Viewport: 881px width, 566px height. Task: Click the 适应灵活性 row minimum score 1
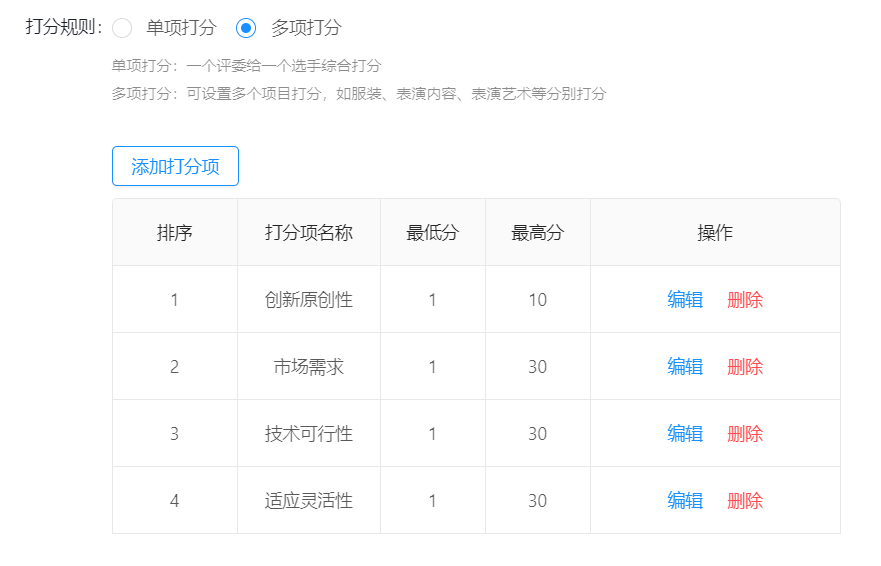pos(433,500)
